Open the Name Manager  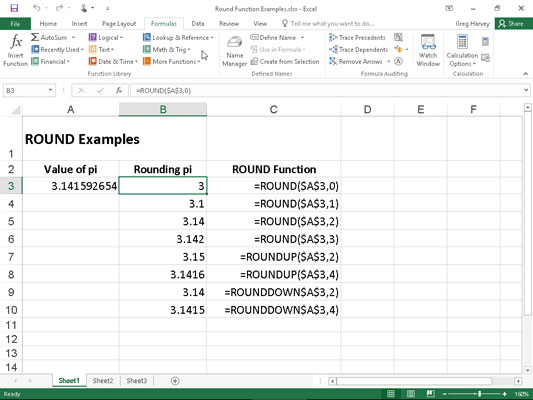pyautogui.click(x=235, y=51)
